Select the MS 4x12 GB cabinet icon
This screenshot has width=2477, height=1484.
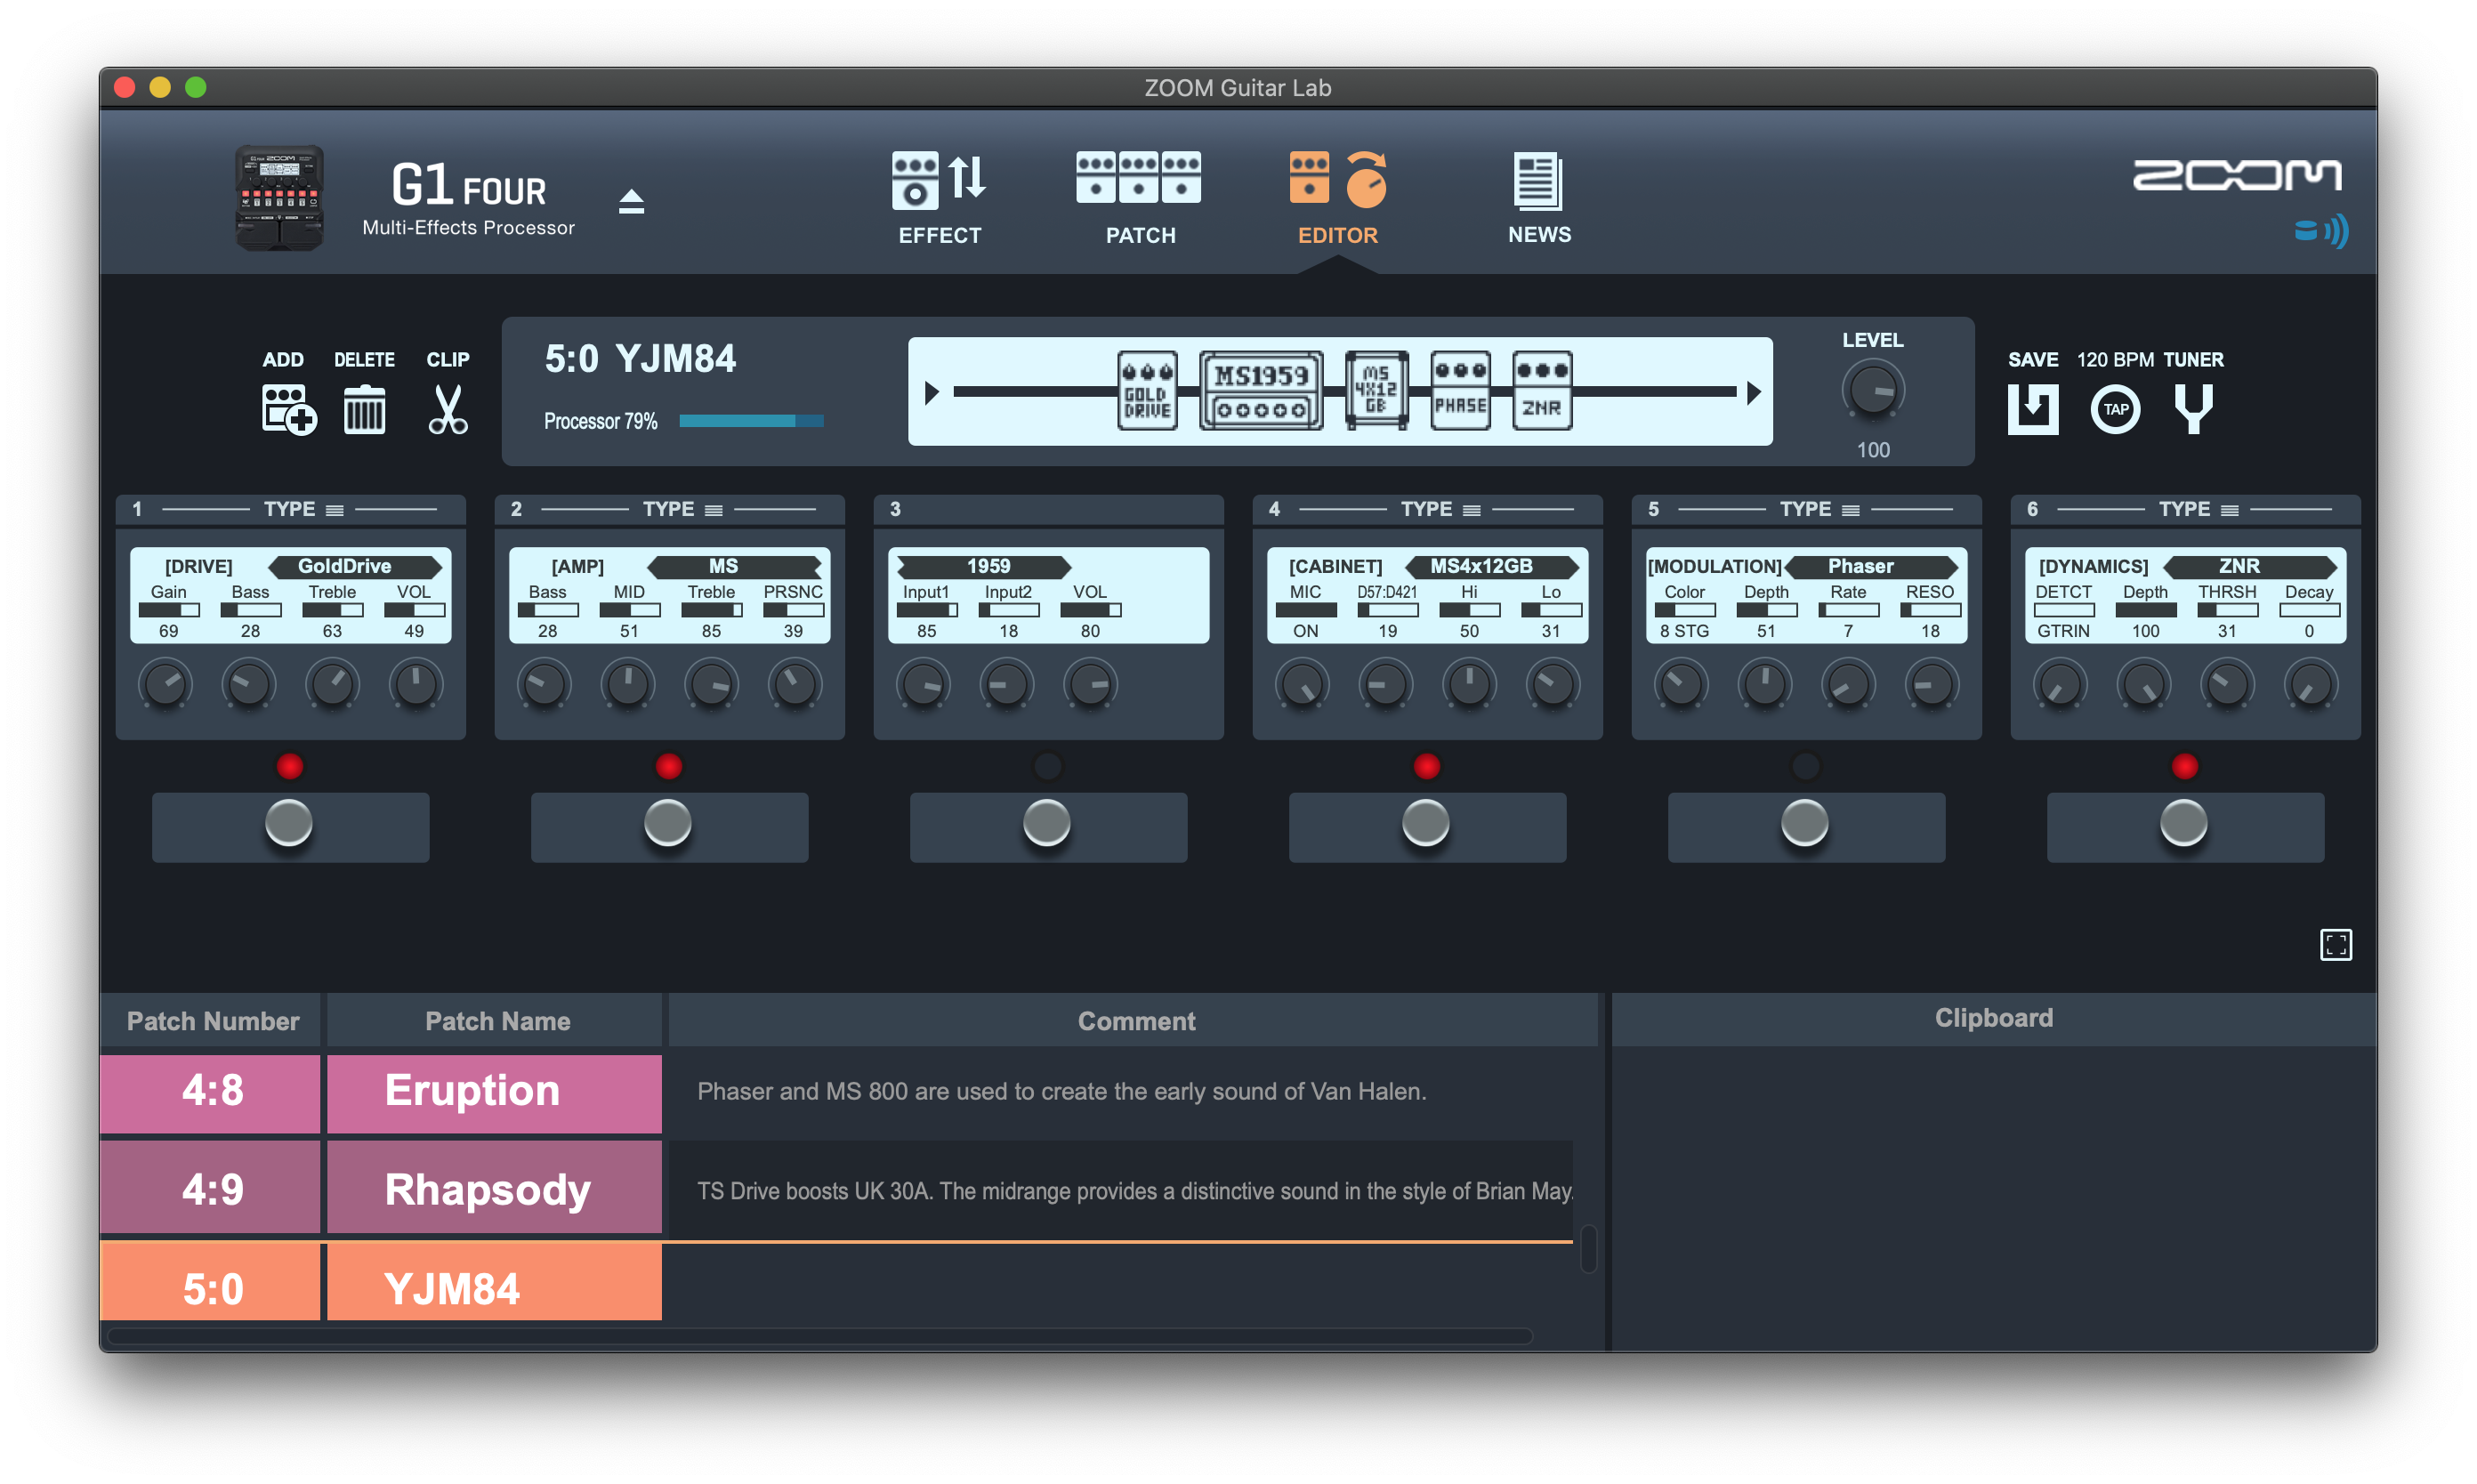tap(1376, 391)
